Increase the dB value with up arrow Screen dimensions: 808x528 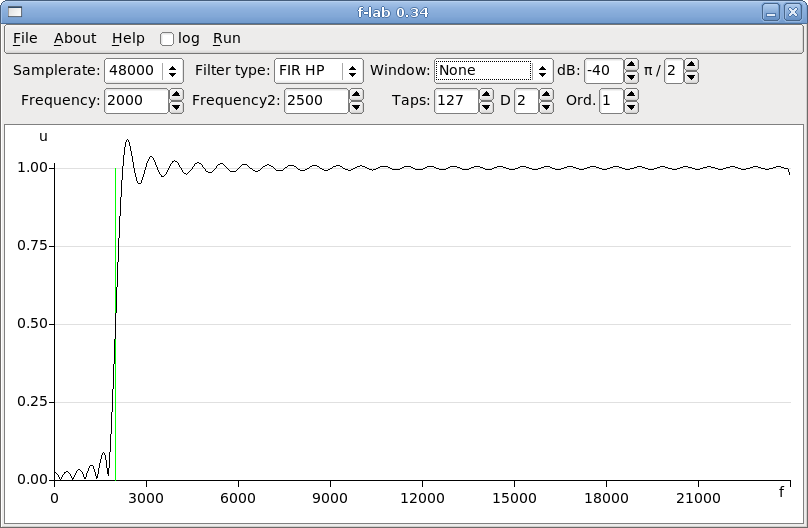point(631,64)
